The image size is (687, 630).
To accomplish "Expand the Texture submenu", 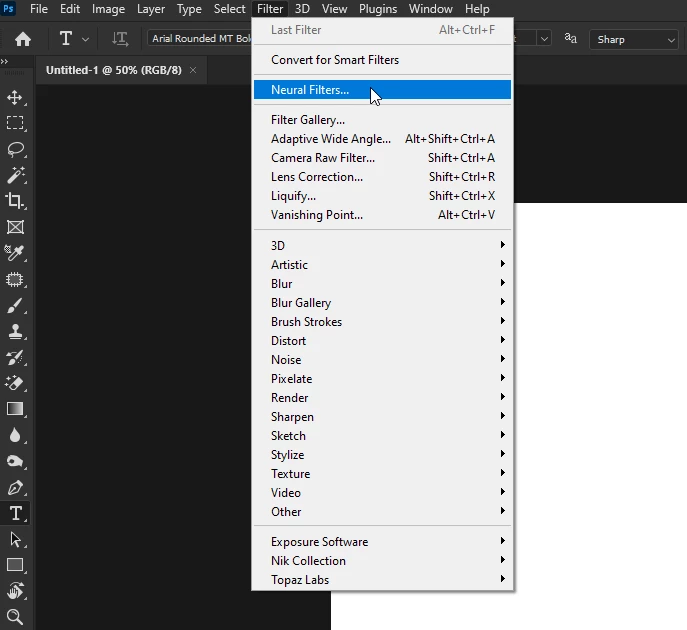I will click(x=382, y=474).
